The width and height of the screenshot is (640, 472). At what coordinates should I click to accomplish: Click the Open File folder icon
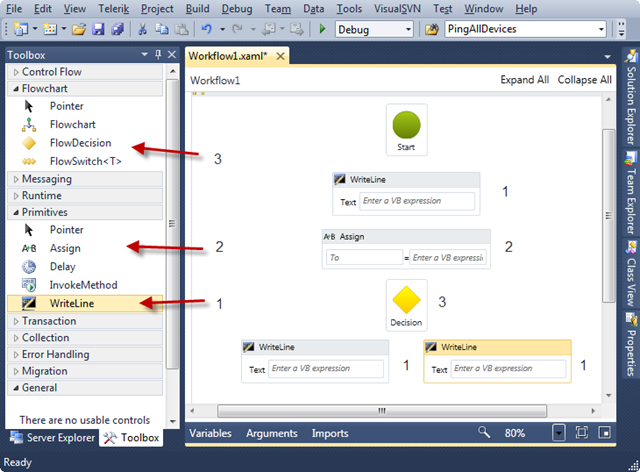tap(79, 29)
